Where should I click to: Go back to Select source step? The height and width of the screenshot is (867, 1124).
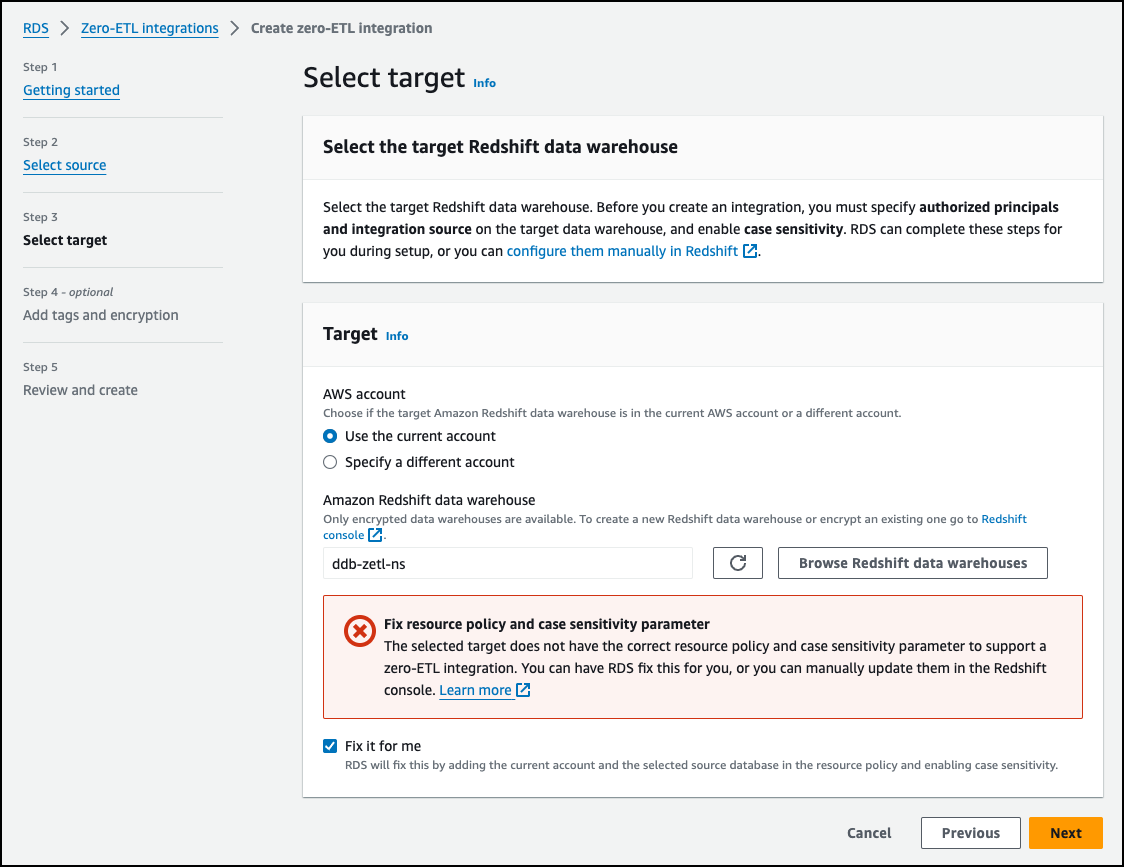pos(64,165)
